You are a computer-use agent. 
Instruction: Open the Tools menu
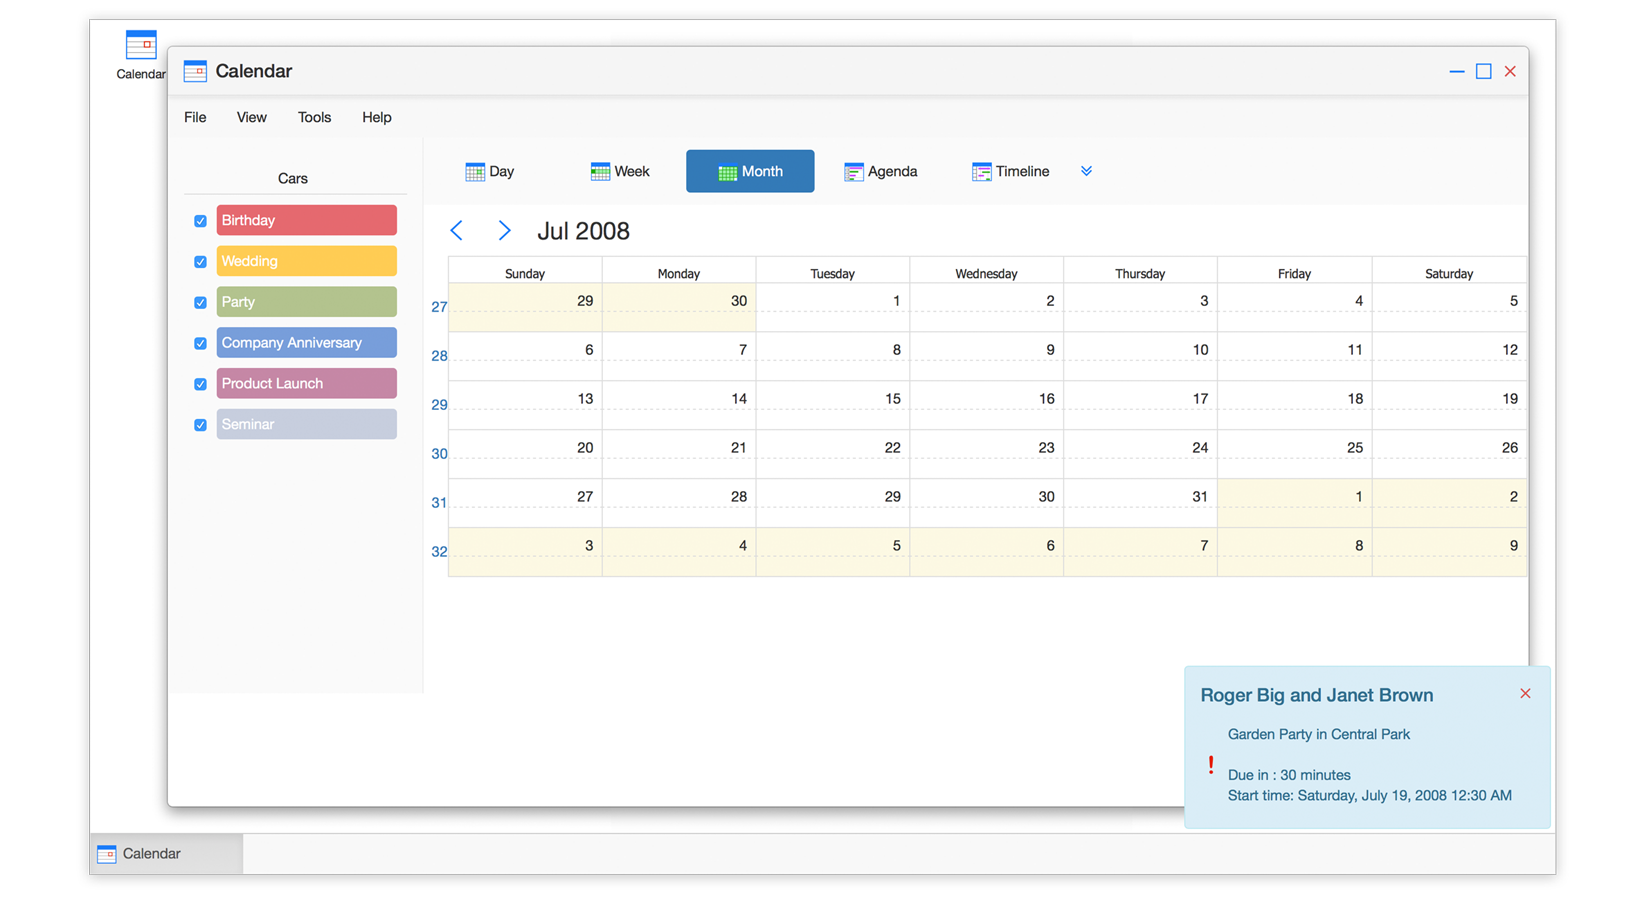click(x=314, y=117)
